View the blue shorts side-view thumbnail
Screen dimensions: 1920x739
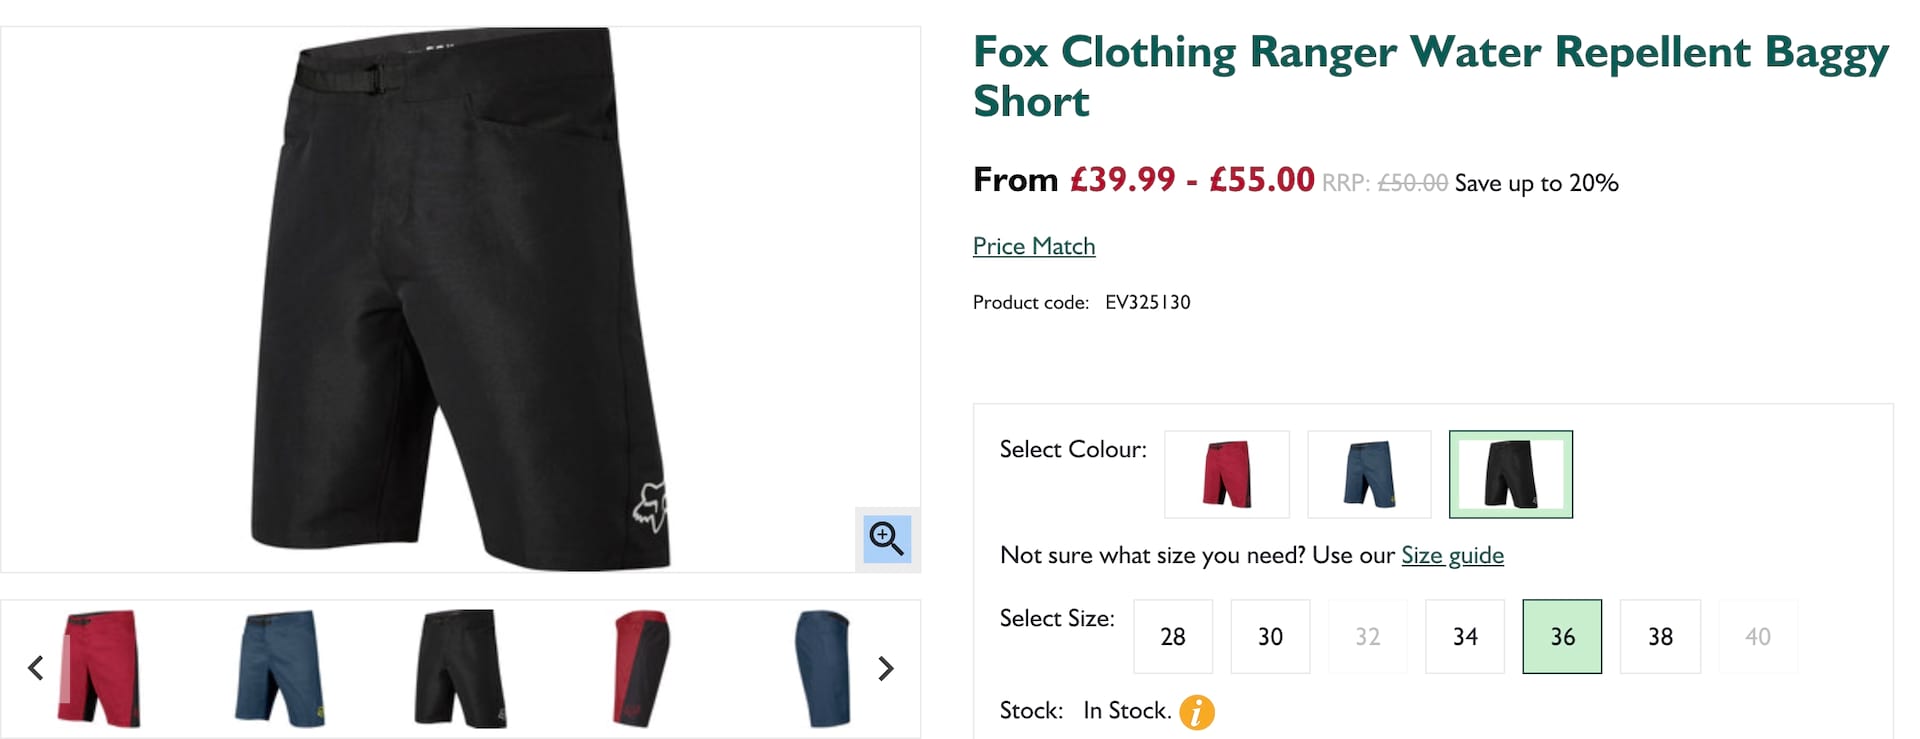pyautogui.click(x=822, y=668)
